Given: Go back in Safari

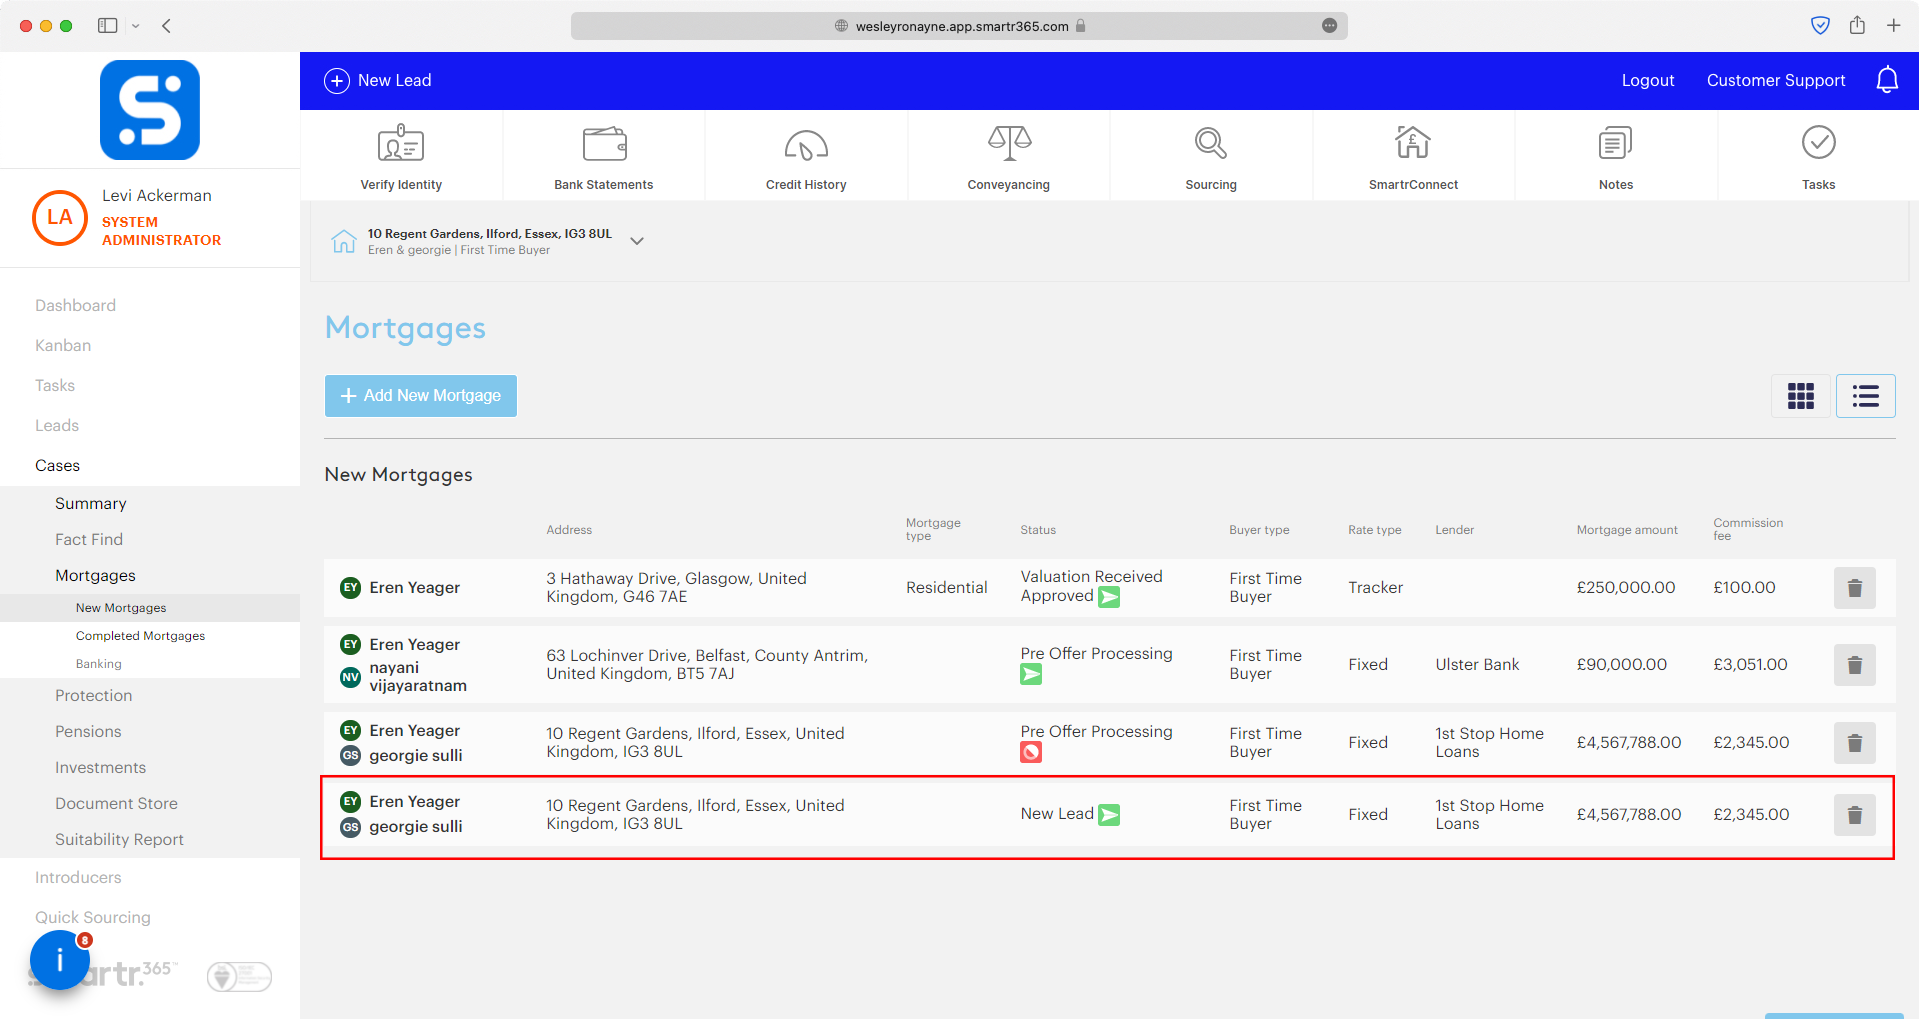Looking at the screenshot, I should click(167, 26).
